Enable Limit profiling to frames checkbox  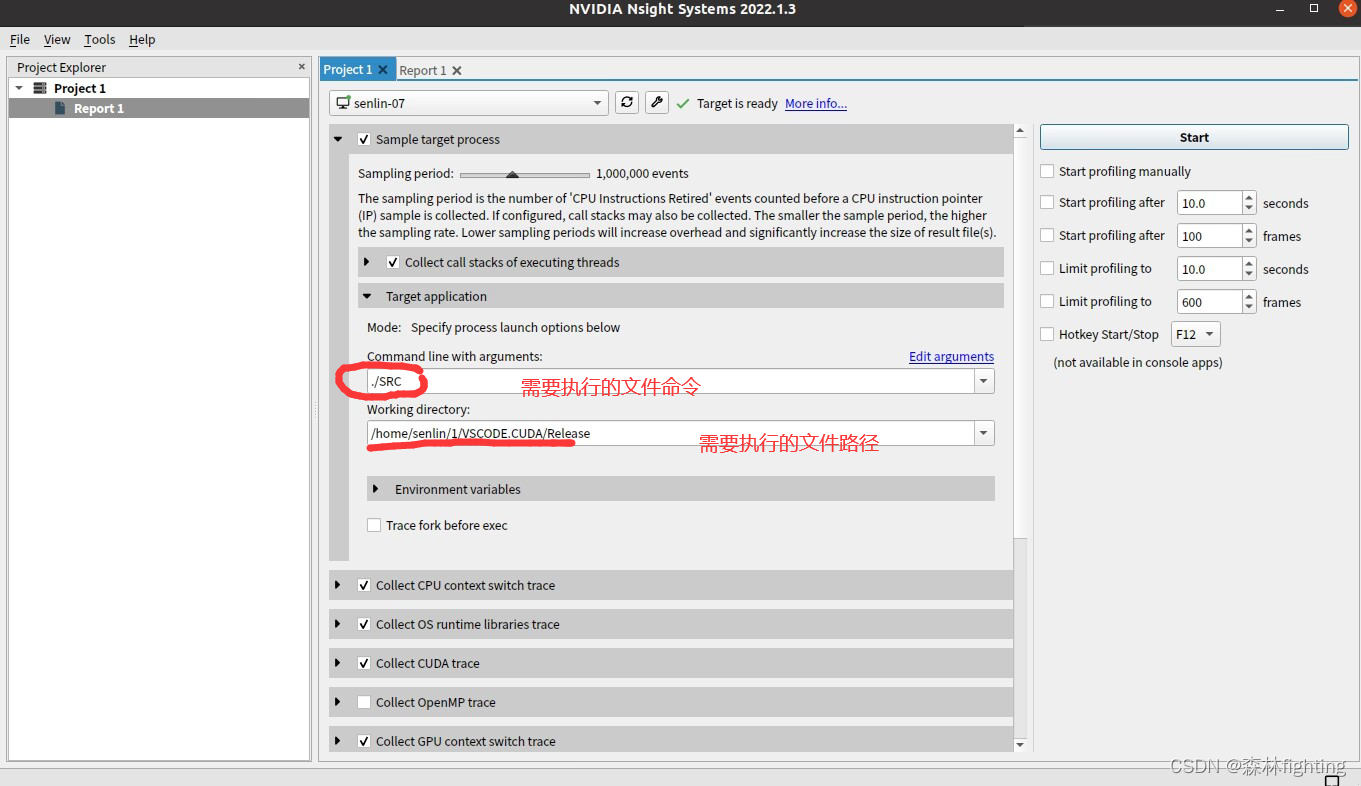tap(1047, 301)
